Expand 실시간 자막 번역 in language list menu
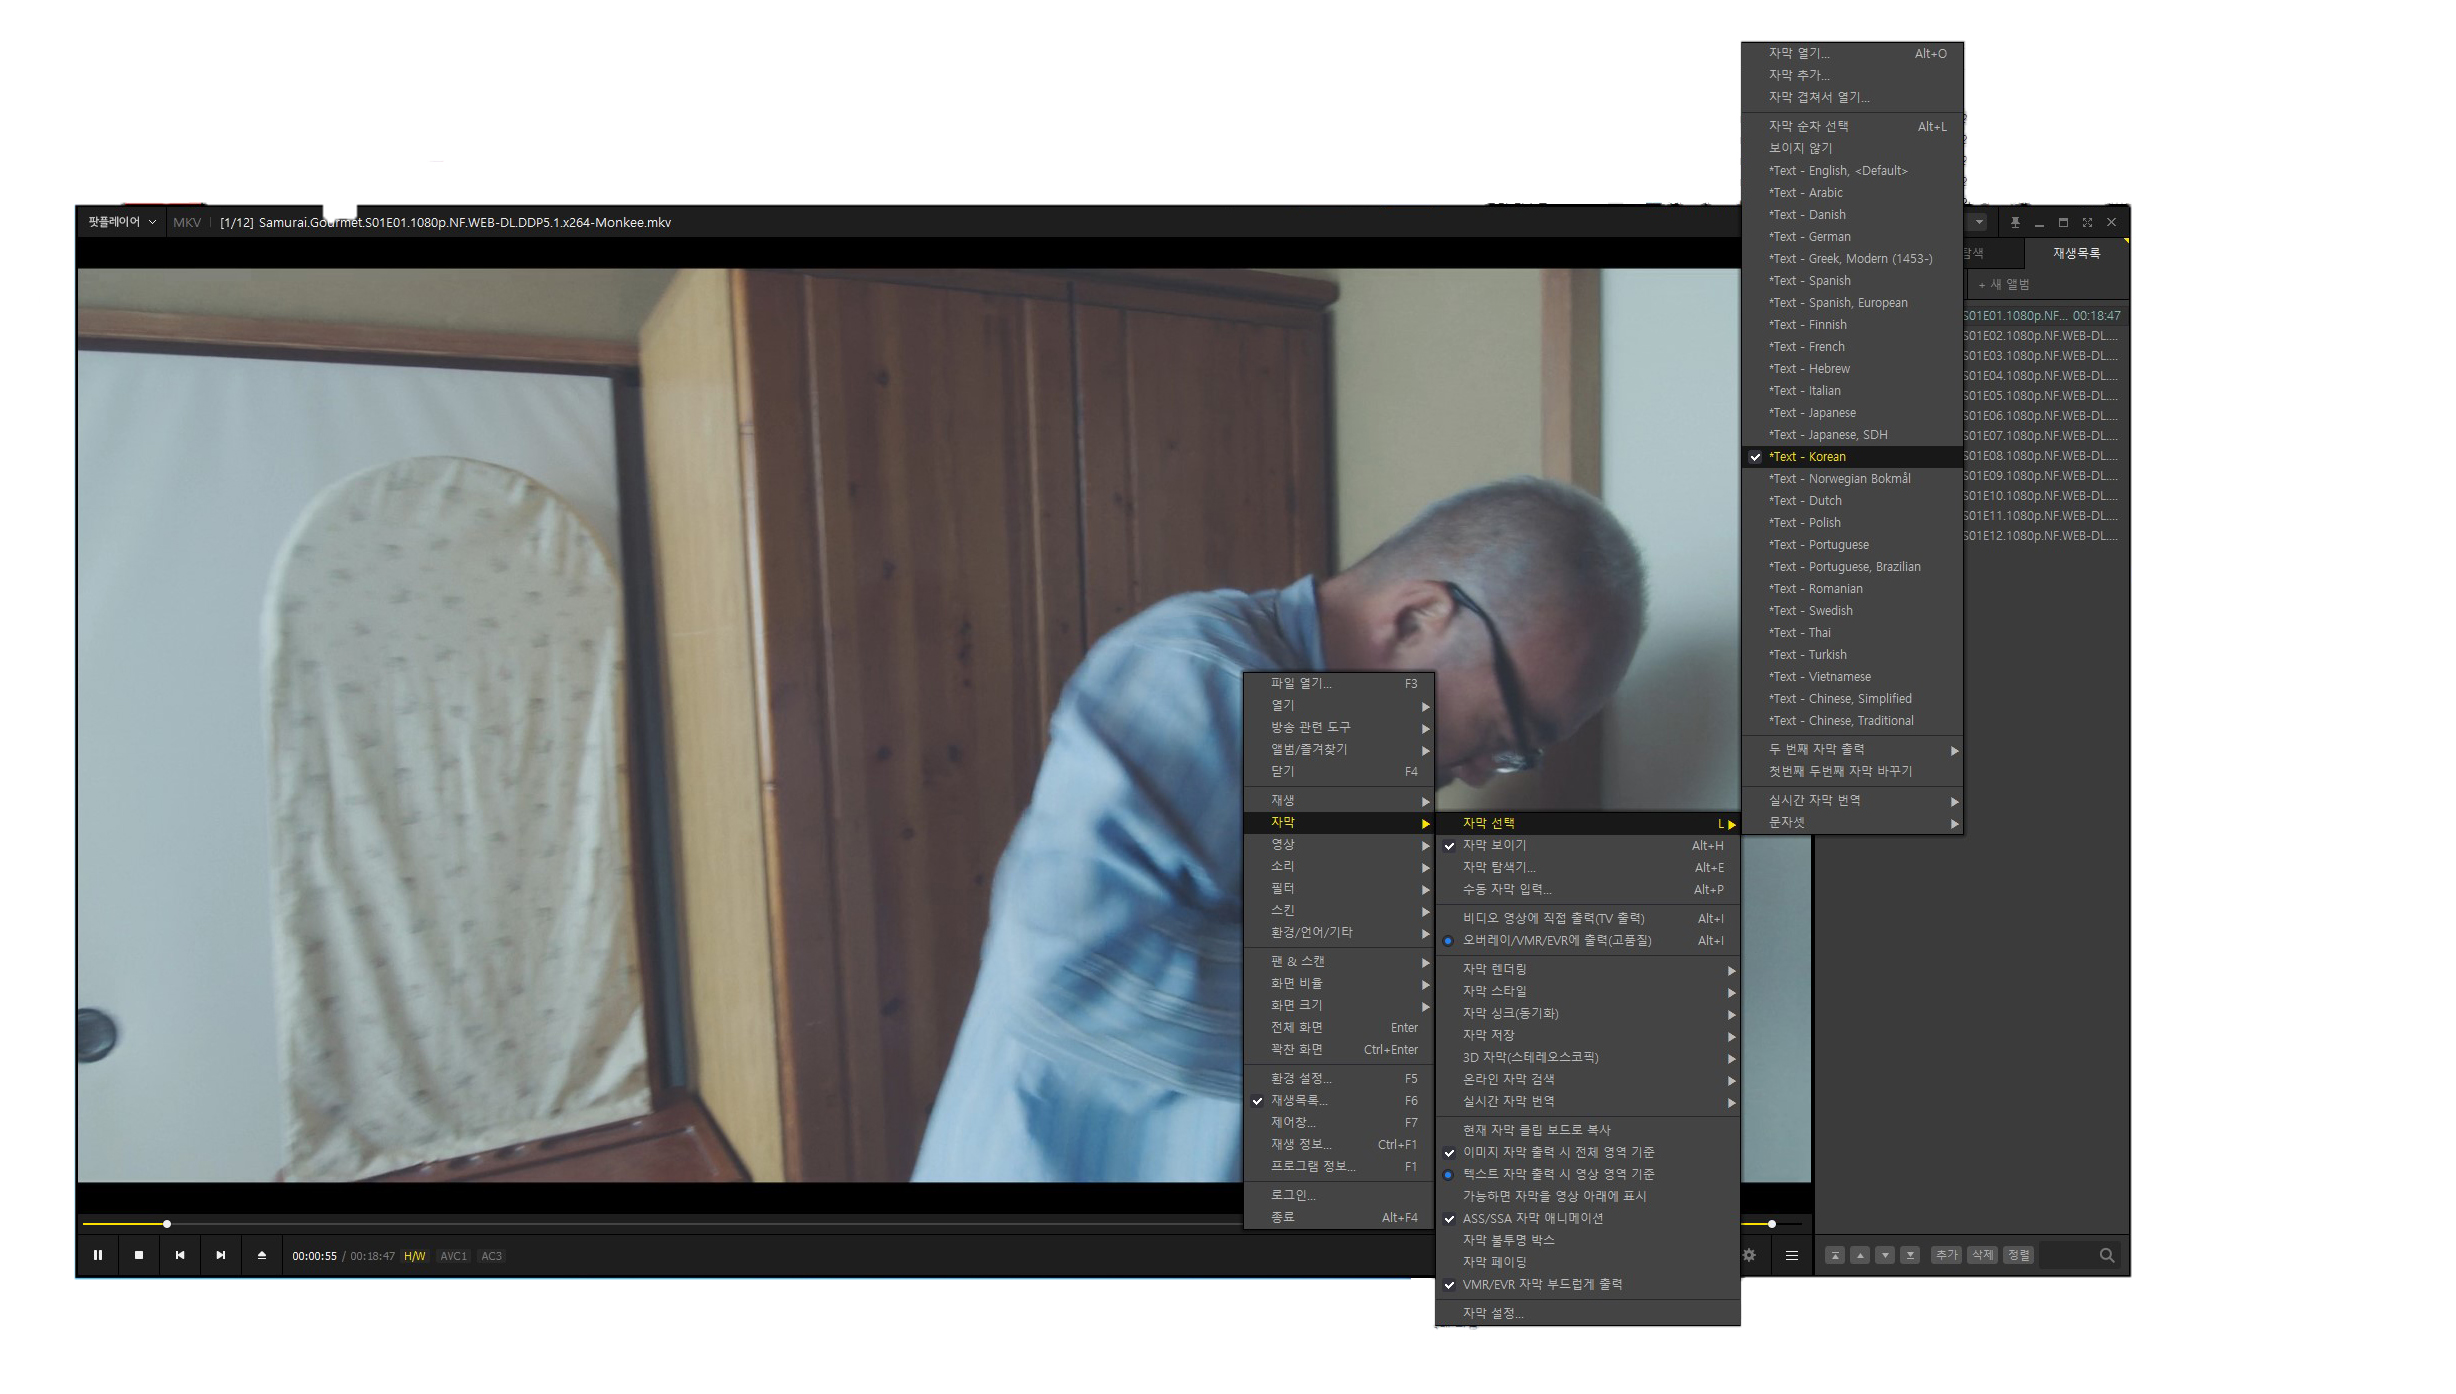 pyautogui.click(x=1852, y=801)
